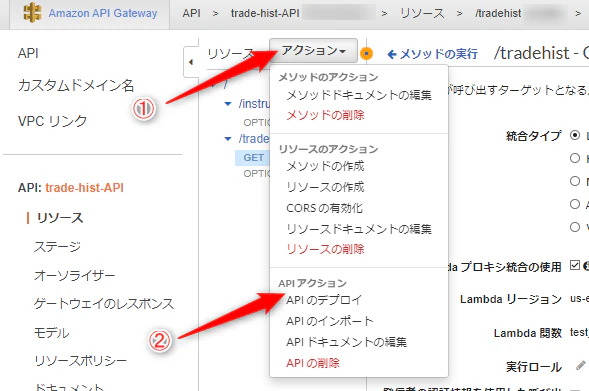The height and width of the screenshot is (391, 589).
Task: Open the Amazon API Gateway home link
Action: tap(103, 13)
